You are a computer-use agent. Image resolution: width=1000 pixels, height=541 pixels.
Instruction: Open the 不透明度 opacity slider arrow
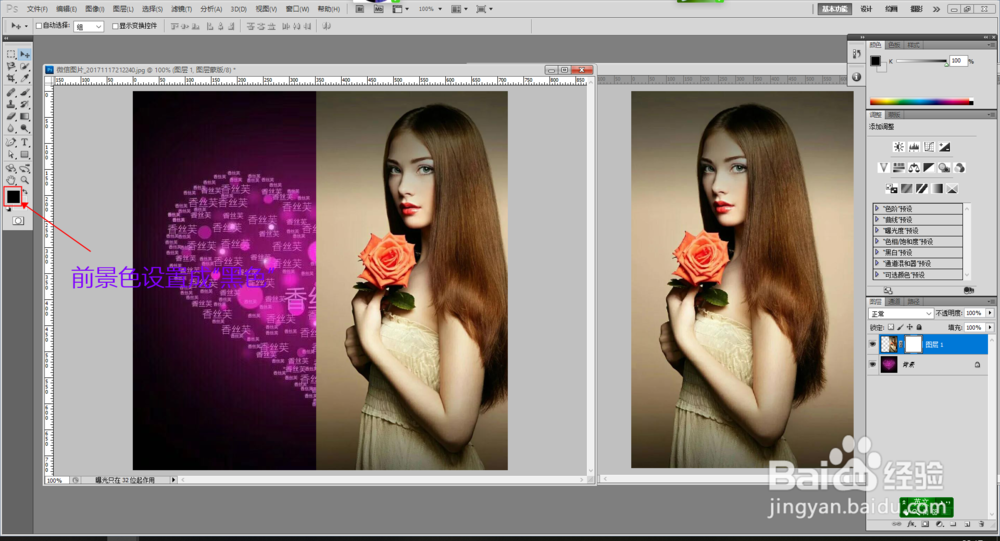tap(990, 313)
